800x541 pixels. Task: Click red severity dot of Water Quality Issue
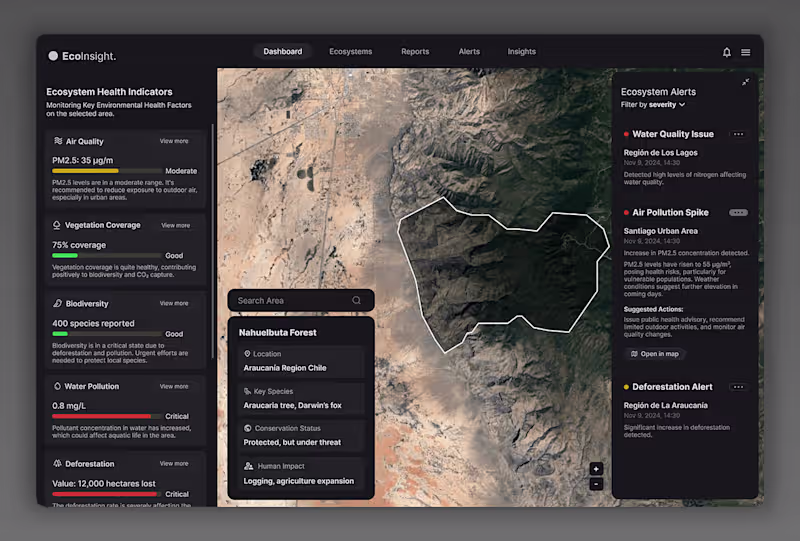(626, 134)
